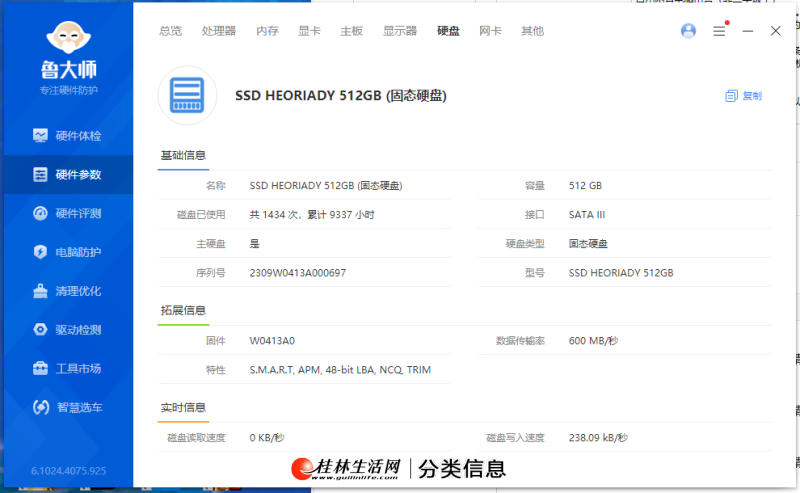Click the 工具市场 toolbox icon

tap(40, 369)
